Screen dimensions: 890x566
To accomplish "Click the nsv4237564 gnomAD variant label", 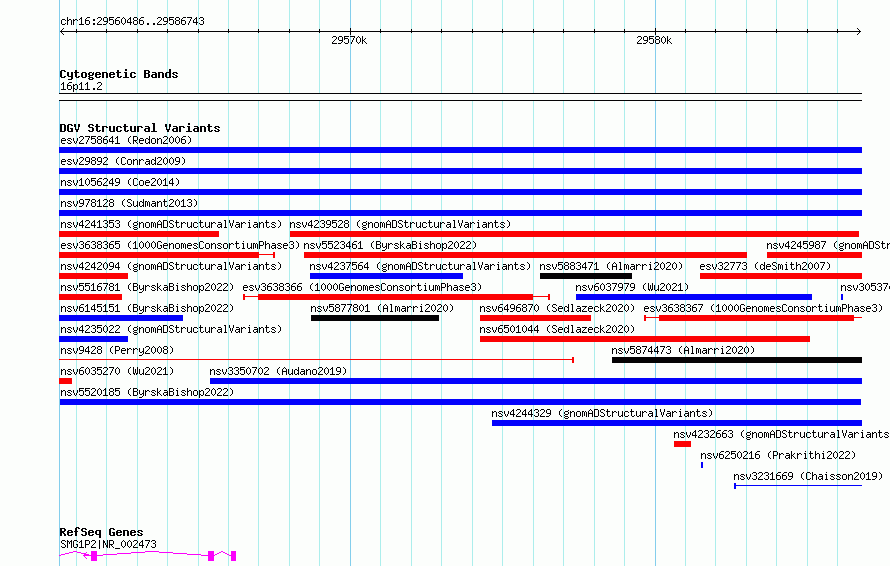I will (420, 266).
